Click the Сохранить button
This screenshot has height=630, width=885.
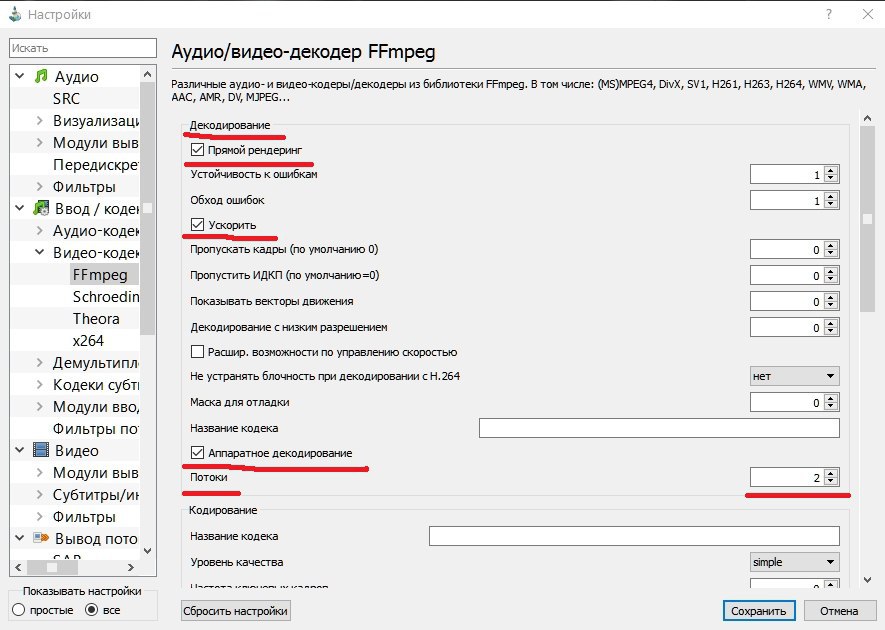point(759,611)
